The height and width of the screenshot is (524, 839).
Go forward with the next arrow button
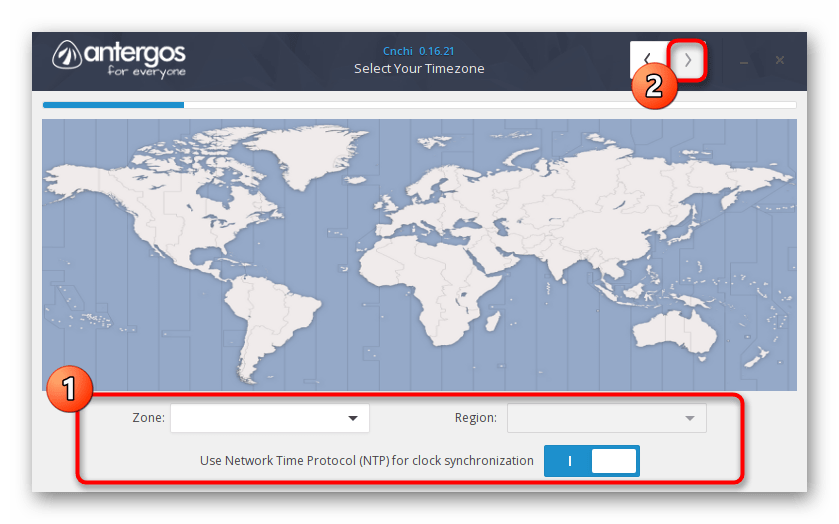(687, 60)
